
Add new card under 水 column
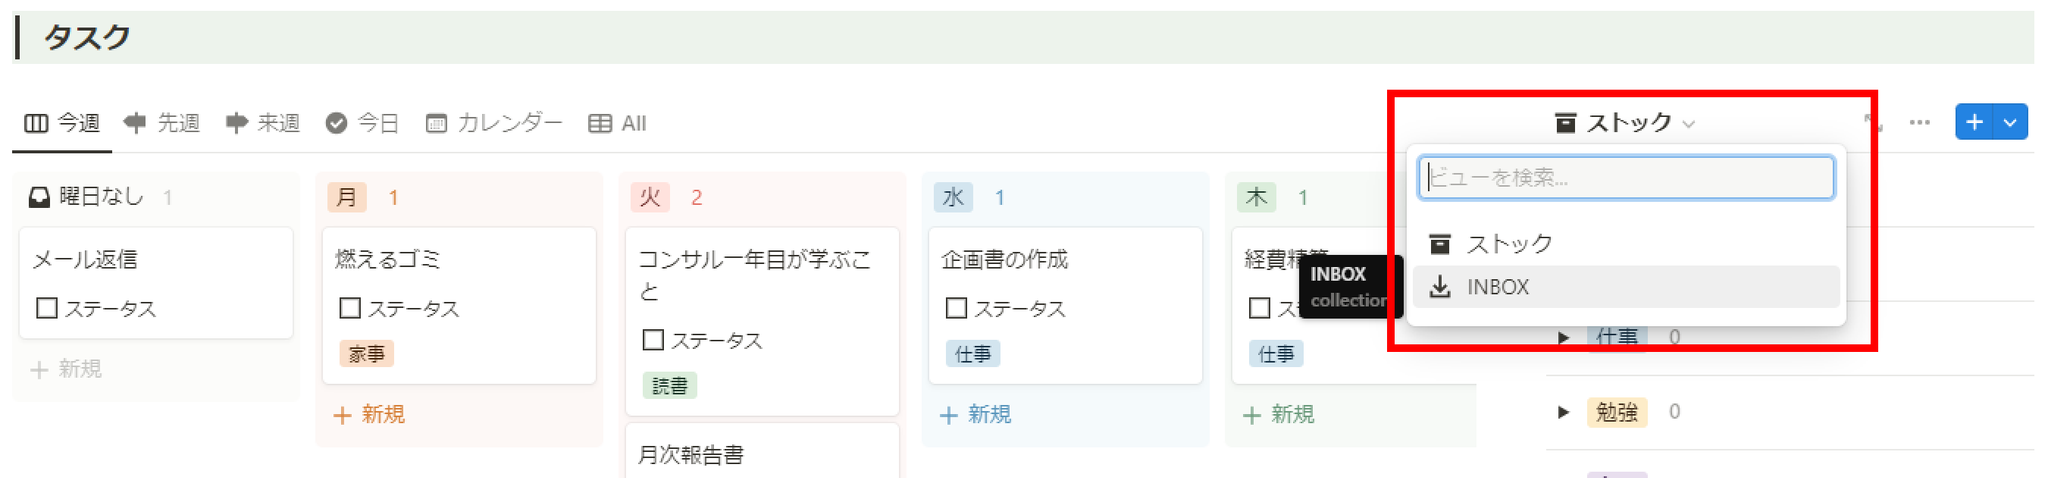(976, 414)
